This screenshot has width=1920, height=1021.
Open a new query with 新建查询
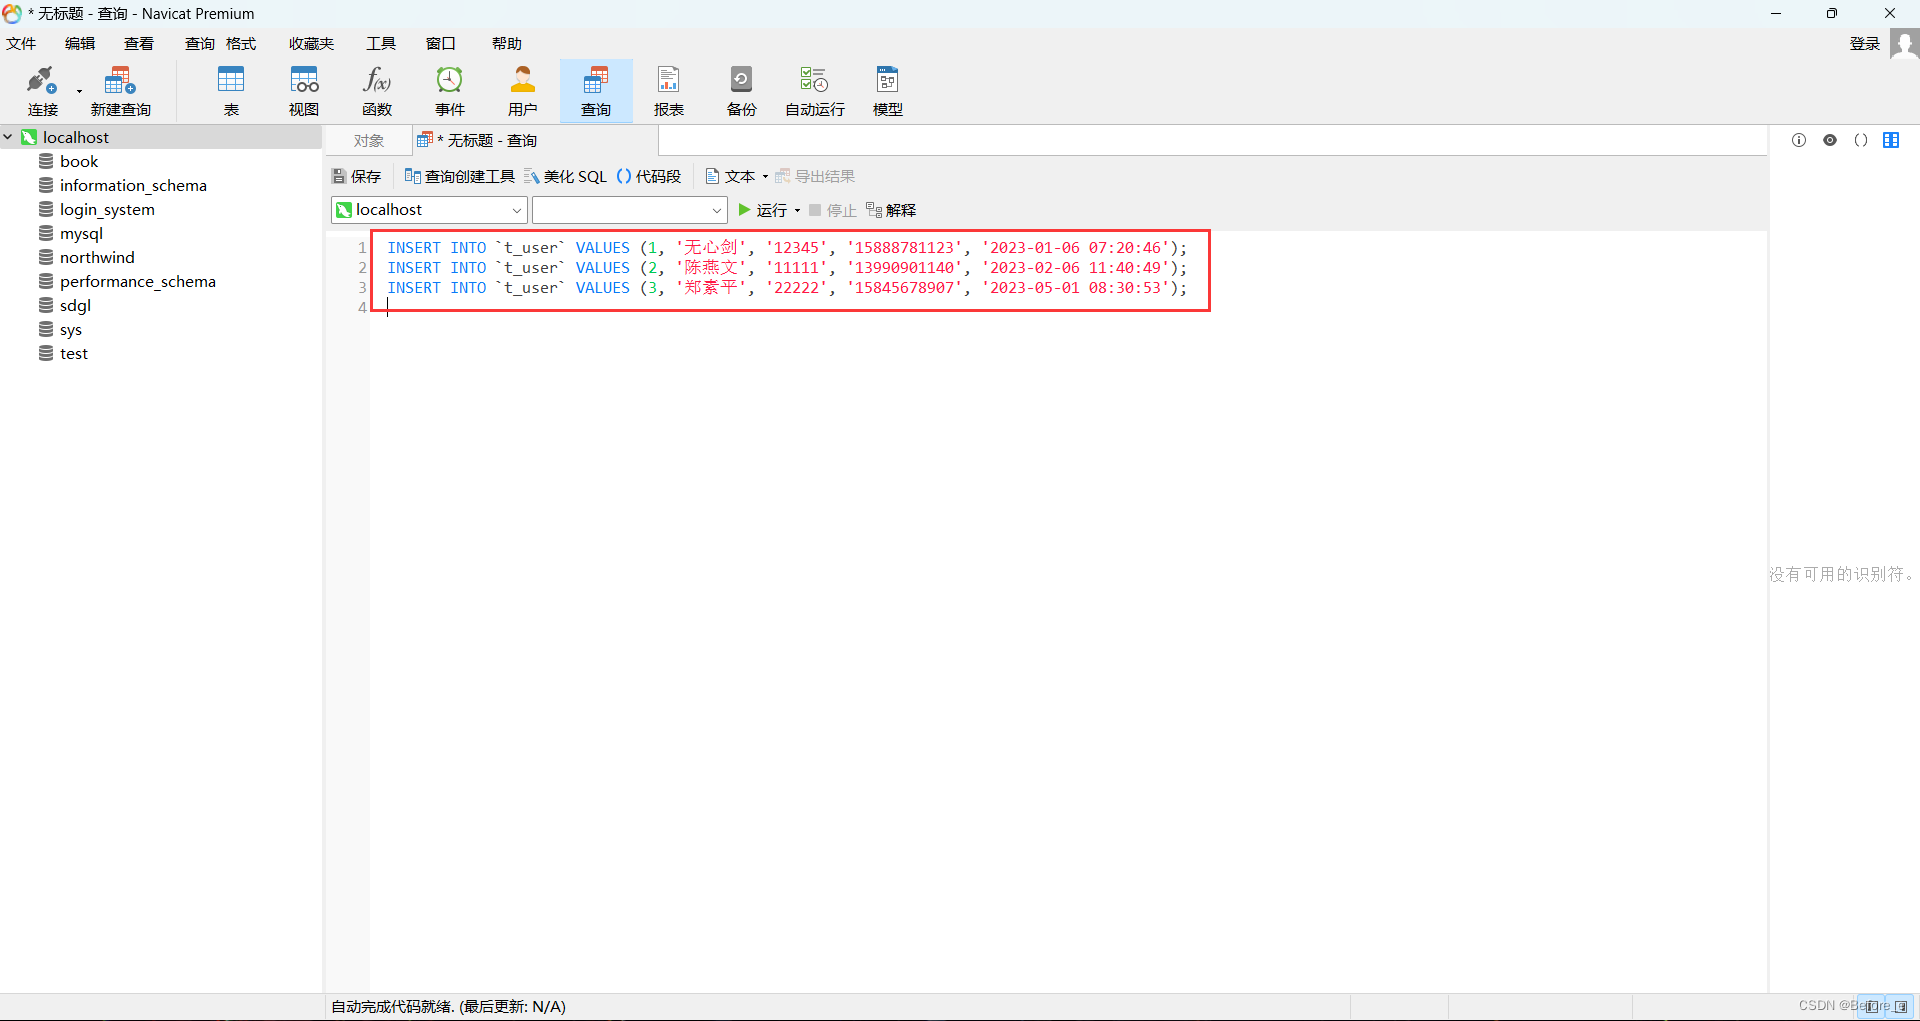click(x=120, y=90)
